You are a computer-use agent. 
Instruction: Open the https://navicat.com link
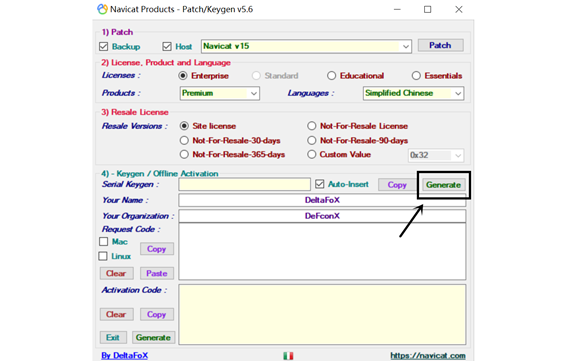pos(428,356)
